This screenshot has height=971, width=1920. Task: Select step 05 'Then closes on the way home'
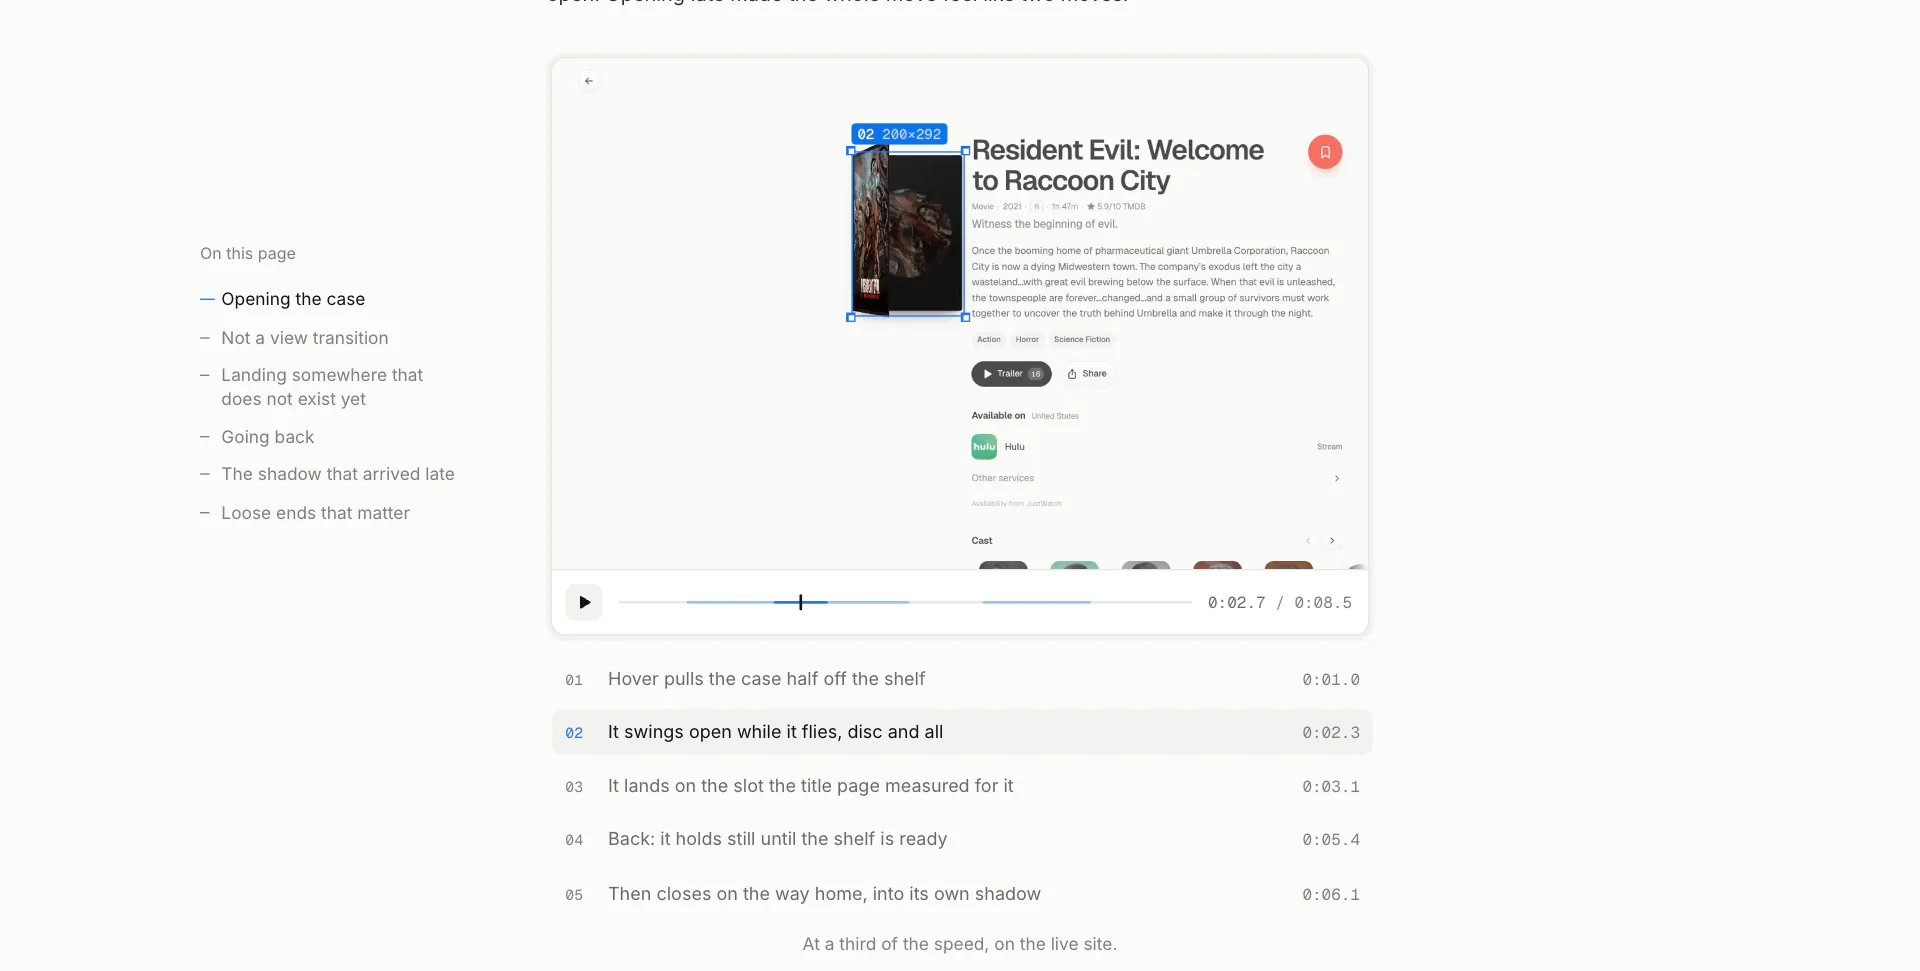[962, 894]
